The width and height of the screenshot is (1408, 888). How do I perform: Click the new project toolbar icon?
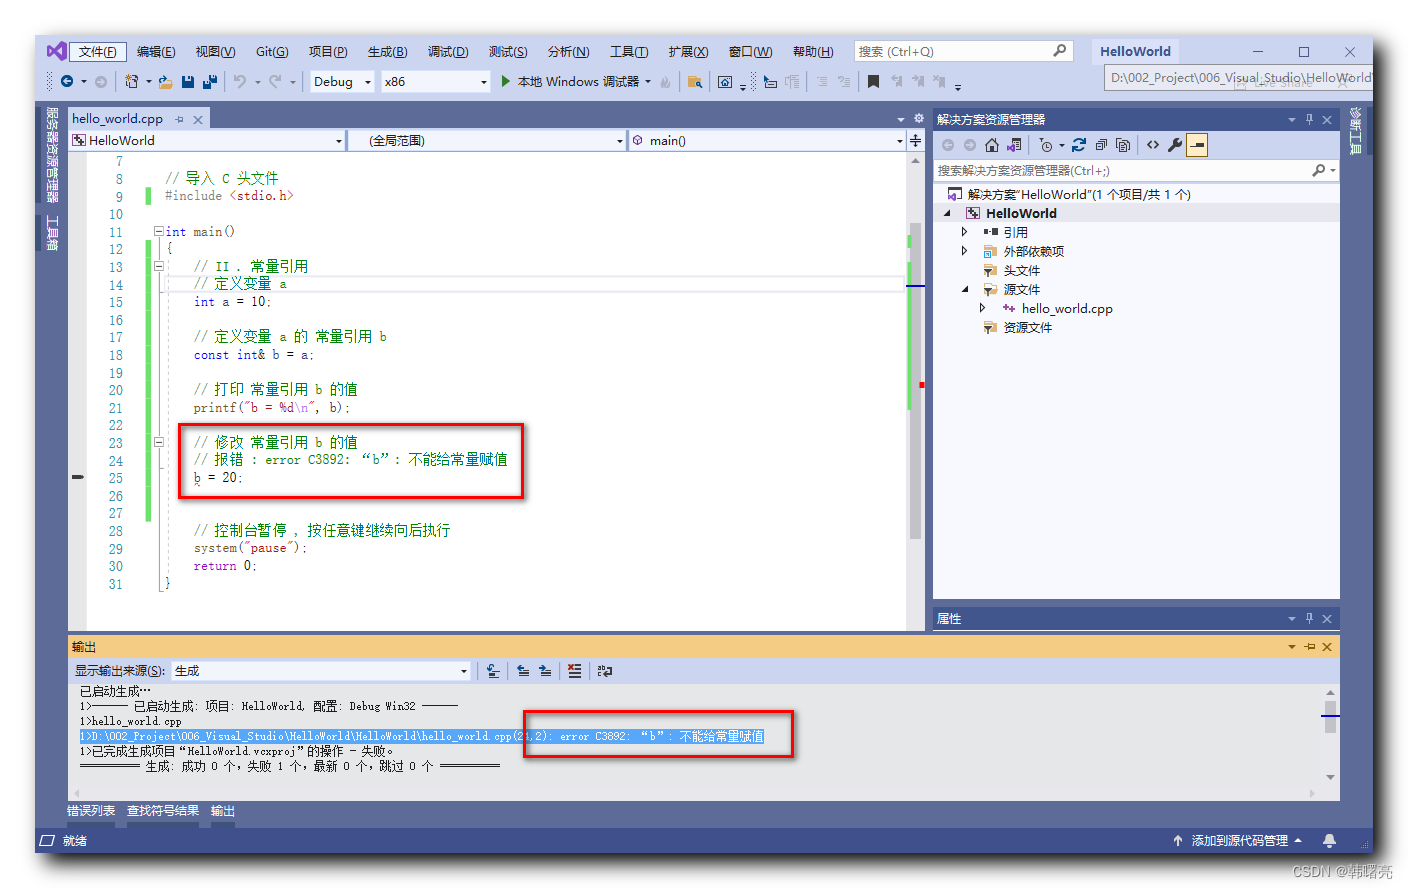click(131, 82)
